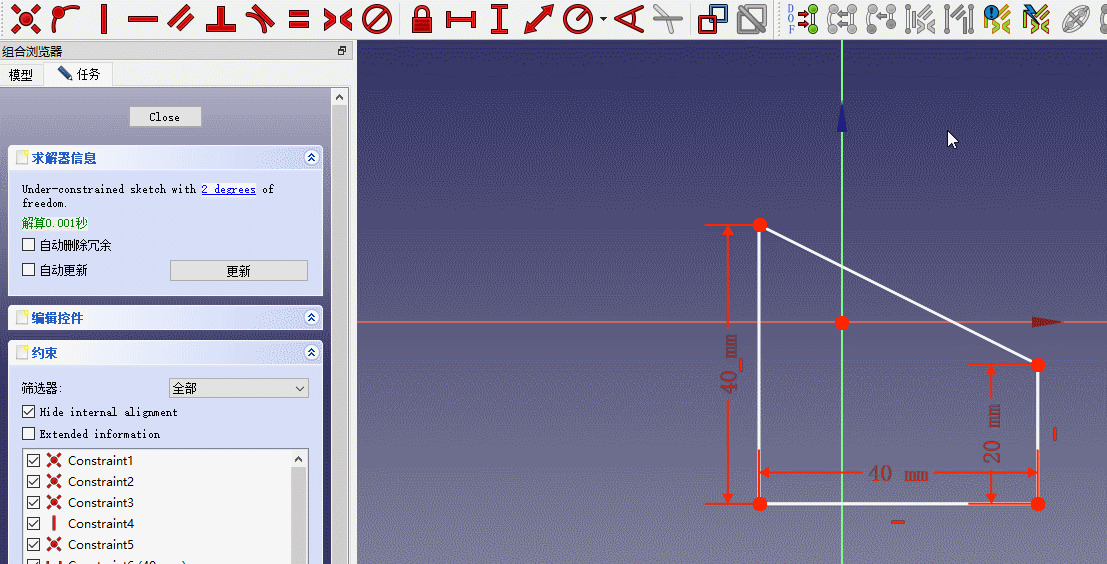Open the 2 degrees link
Screen dimensions: 1107x564
coord(228,189)
